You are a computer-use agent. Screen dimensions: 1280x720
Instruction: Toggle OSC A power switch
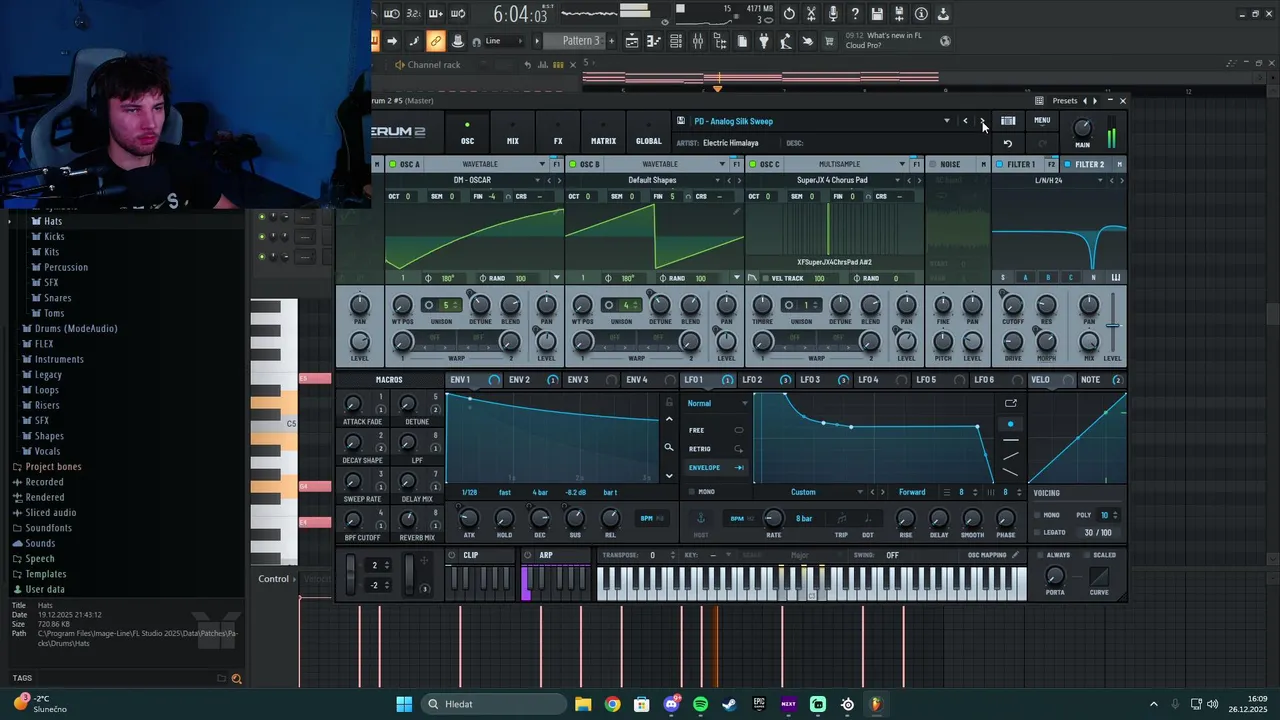click(x=393, y=164)
